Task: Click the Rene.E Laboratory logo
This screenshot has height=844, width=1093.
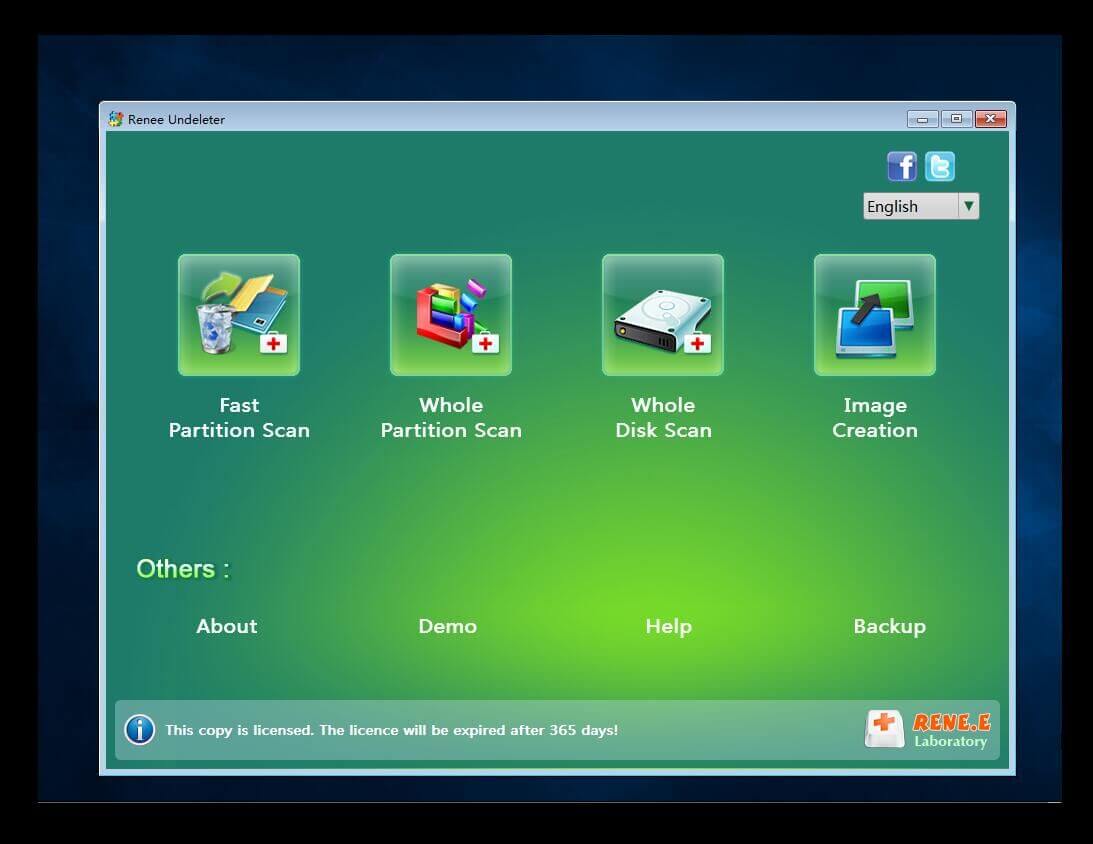Action: pos(928,730)
